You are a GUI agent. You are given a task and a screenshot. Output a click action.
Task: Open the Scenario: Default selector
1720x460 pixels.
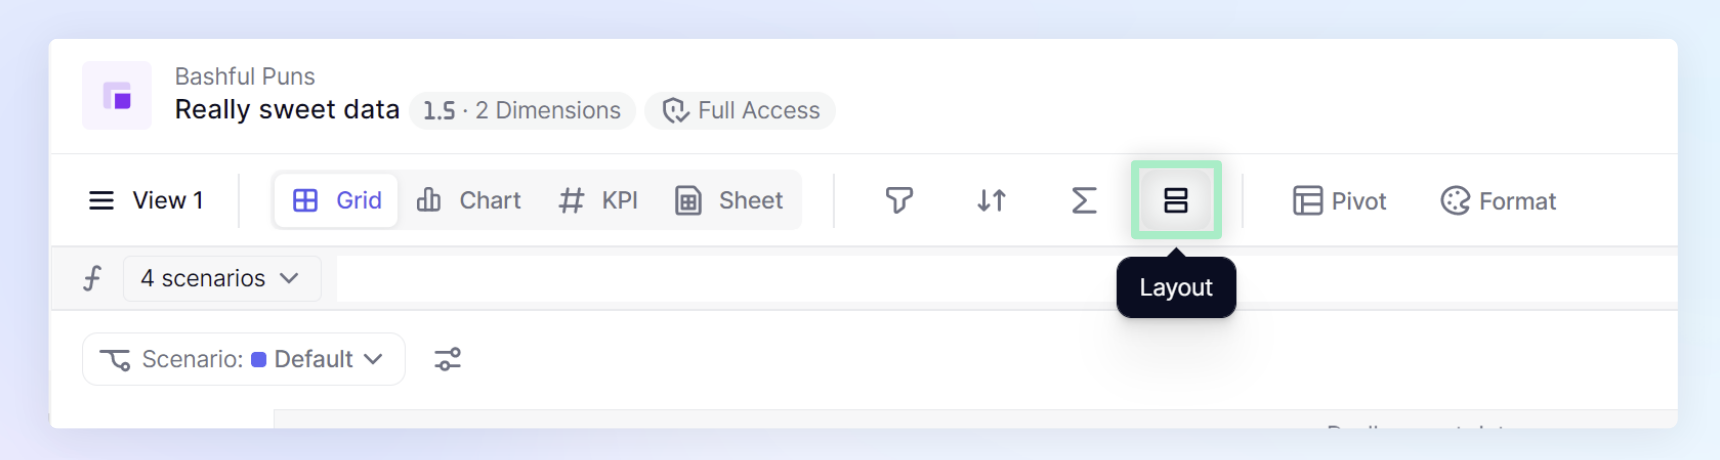(244, 359)
